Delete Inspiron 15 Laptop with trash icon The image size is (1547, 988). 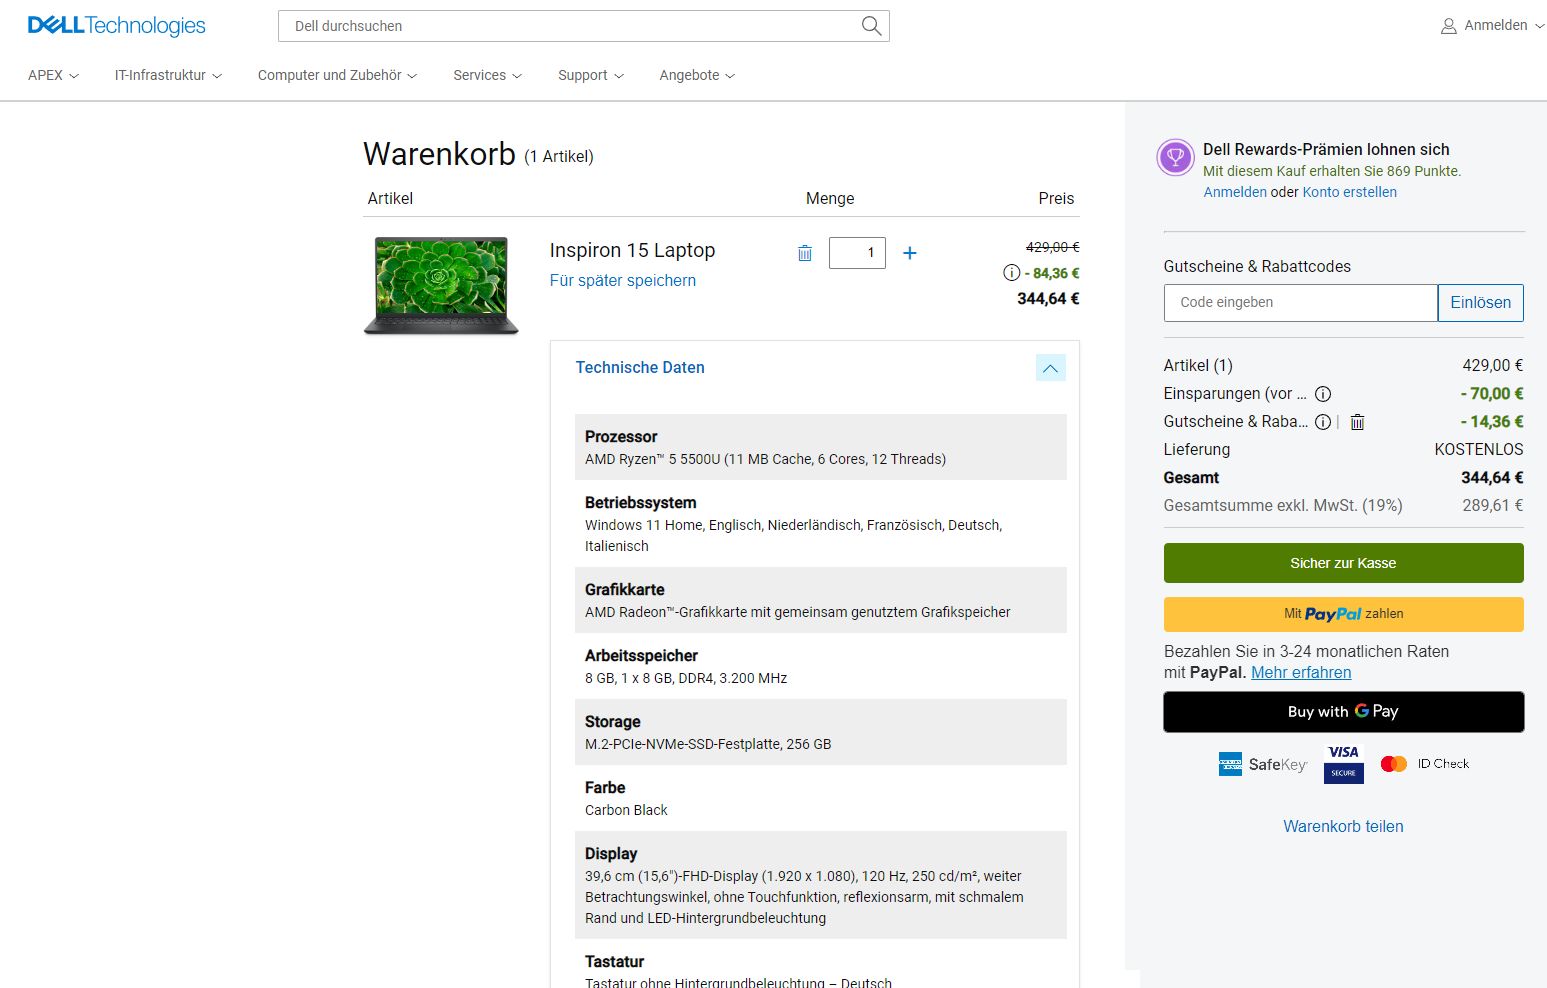point(805,253)
